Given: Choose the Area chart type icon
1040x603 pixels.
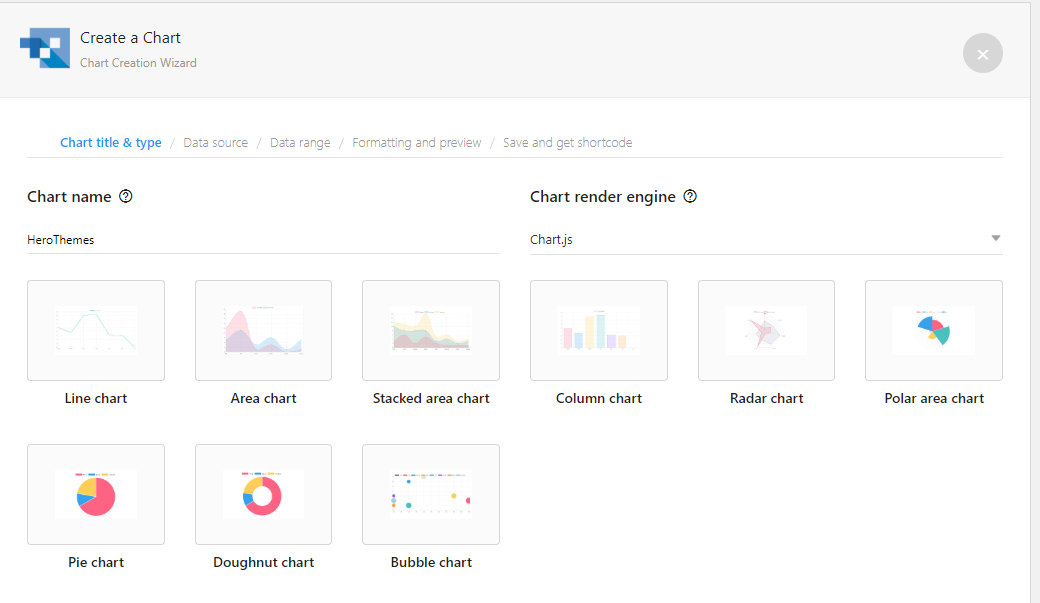Looking at the screenshot, I should [263, 330].
